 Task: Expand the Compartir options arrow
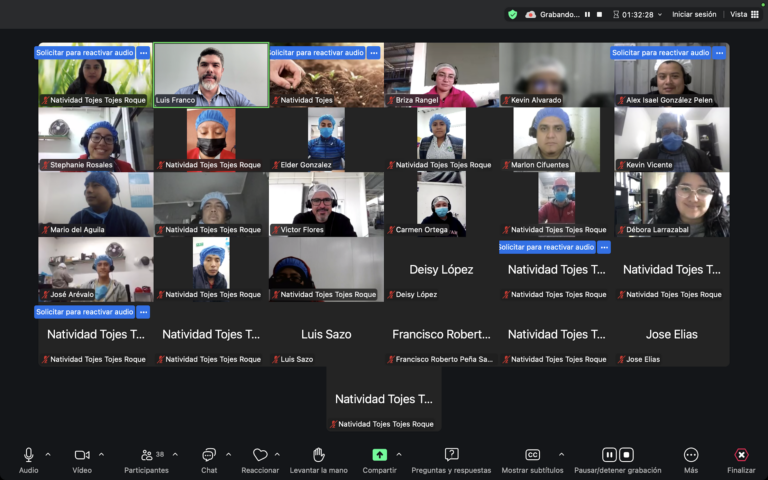coord(399,455)
